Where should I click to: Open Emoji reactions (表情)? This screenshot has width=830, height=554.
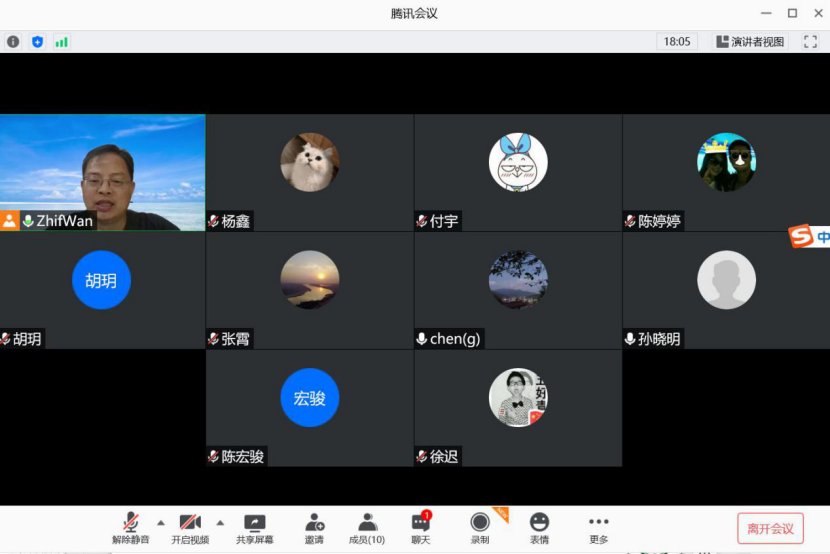click(539, 529)
